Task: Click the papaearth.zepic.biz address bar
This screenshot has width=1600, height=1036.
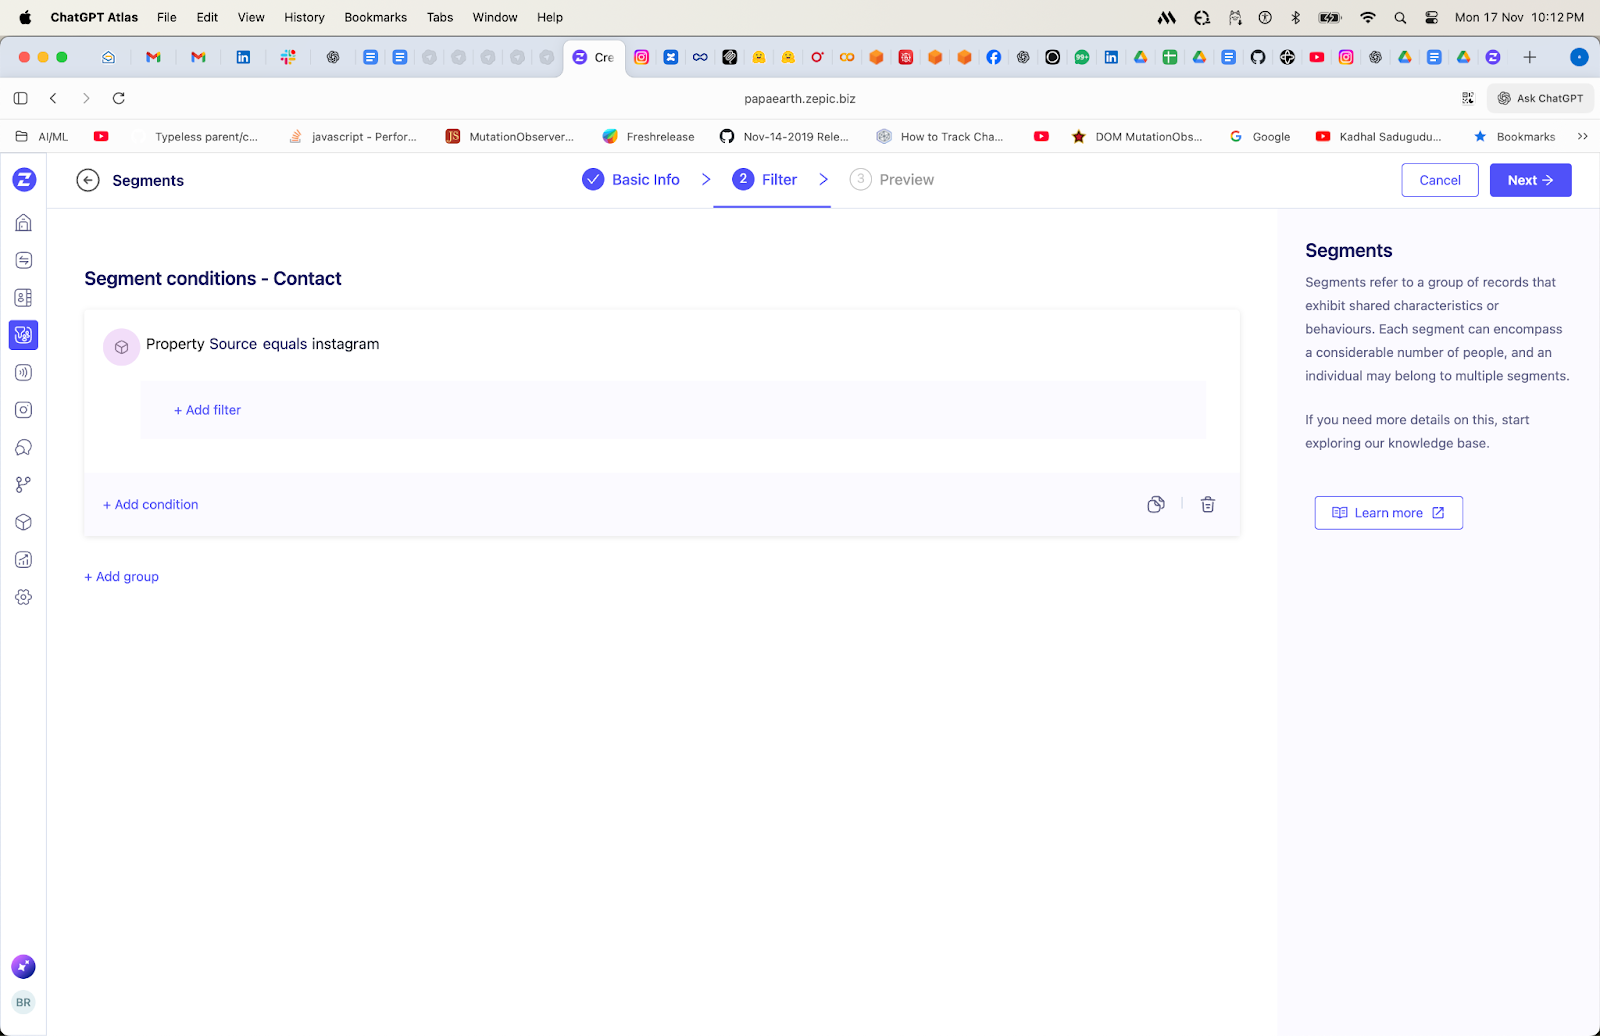Action: (x=799, y=98)
